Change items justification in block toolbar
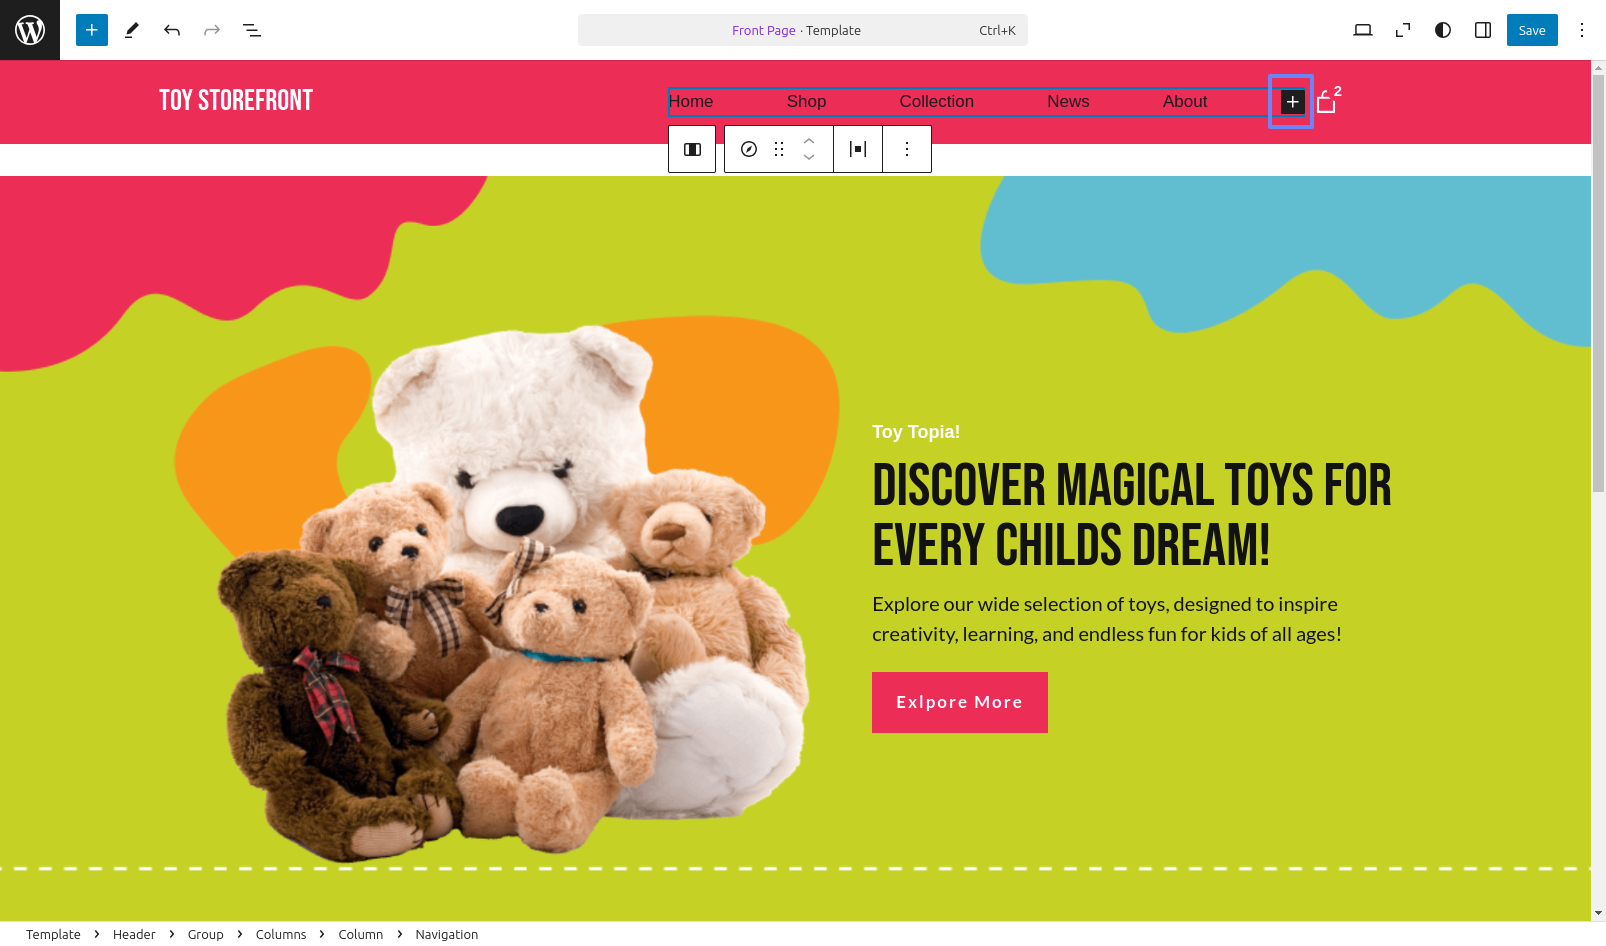The width and height of the screenshot is (1606, 946). click(858, 149)
